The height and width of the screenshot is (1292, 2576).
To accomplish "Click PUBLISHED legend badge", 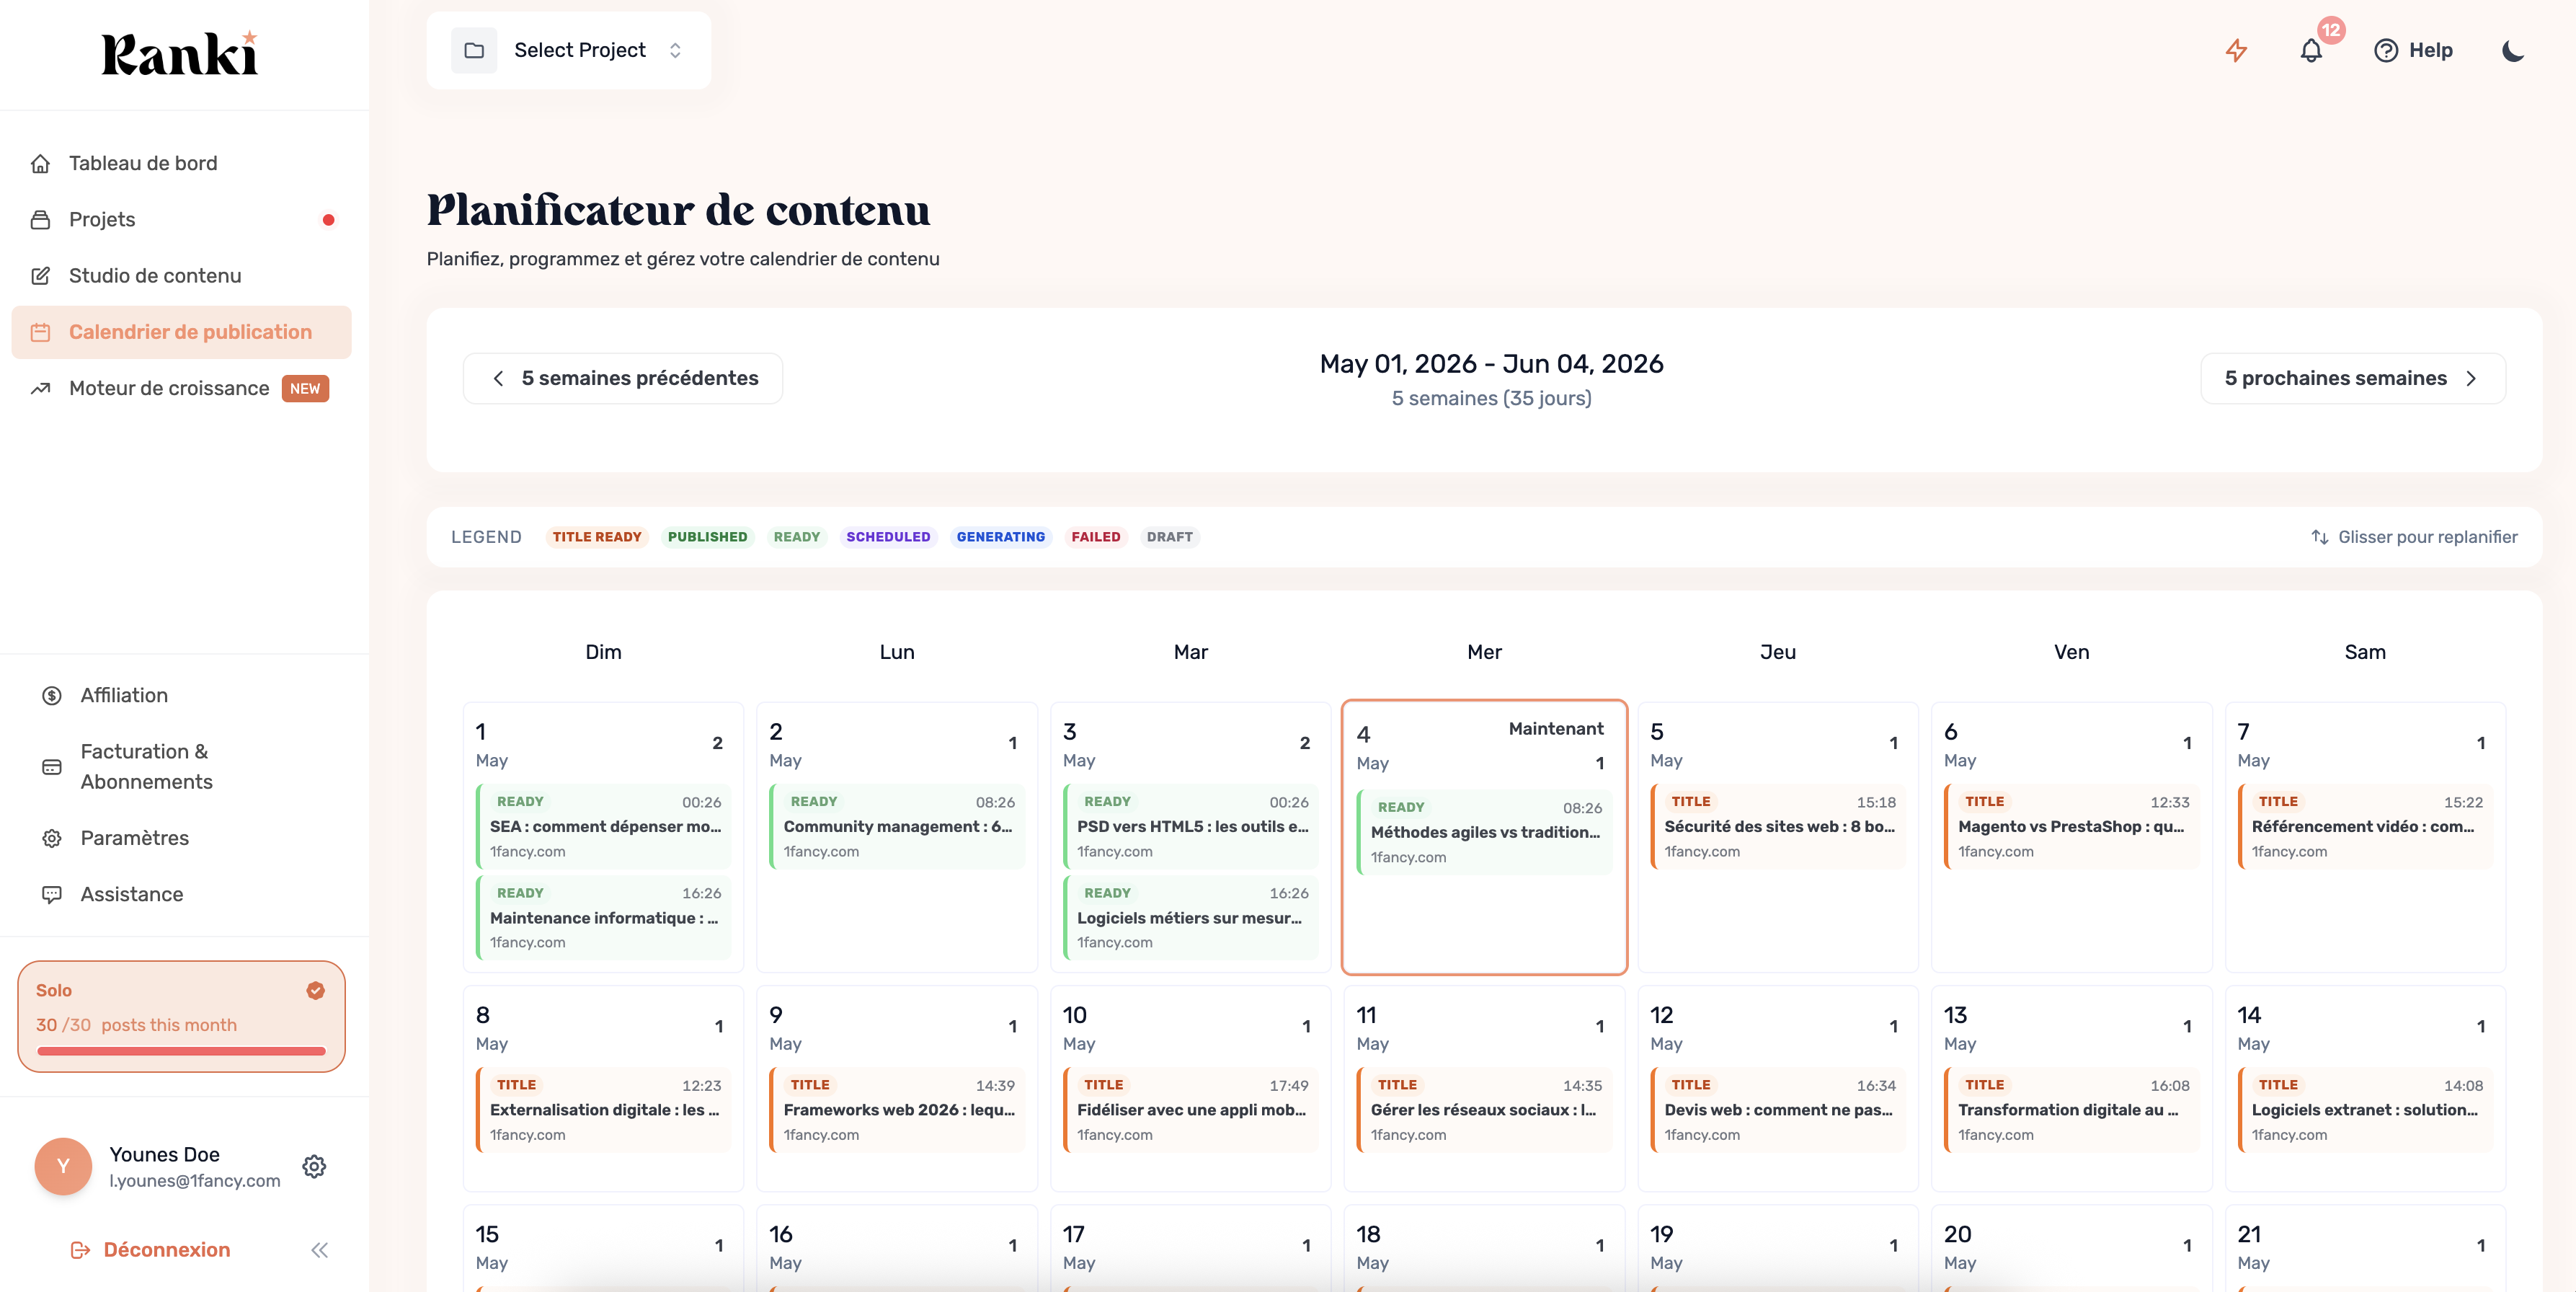I will point(707,537).
